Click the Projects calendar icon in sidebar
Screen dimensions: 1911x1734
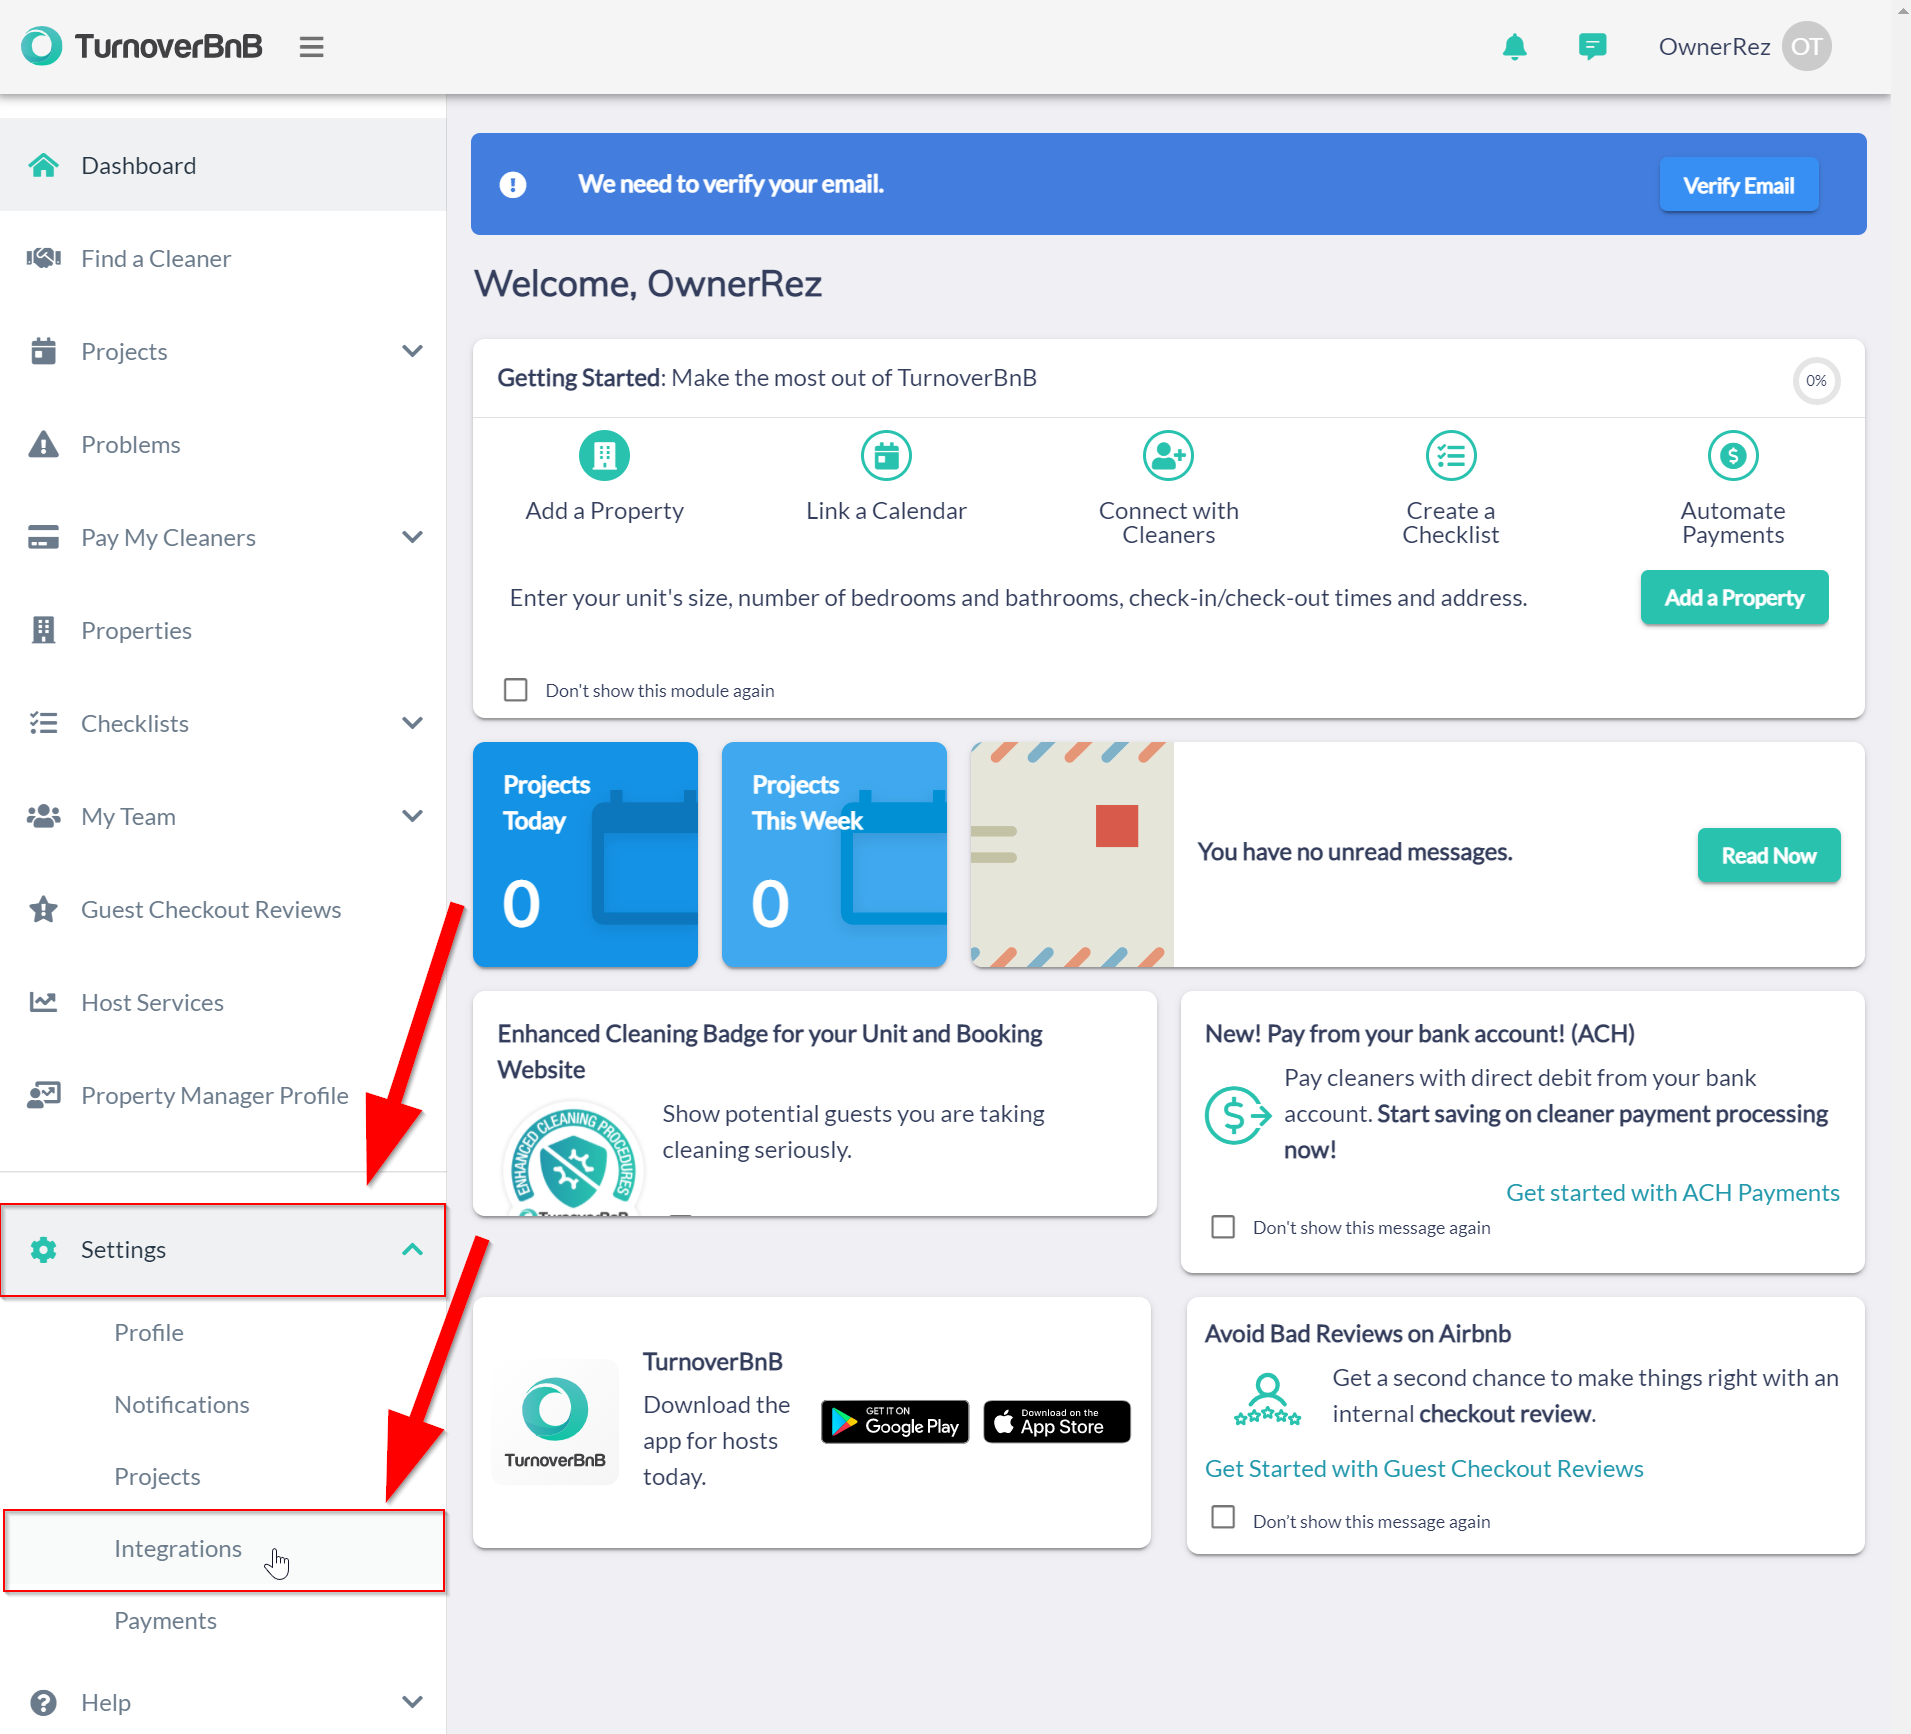43,351
